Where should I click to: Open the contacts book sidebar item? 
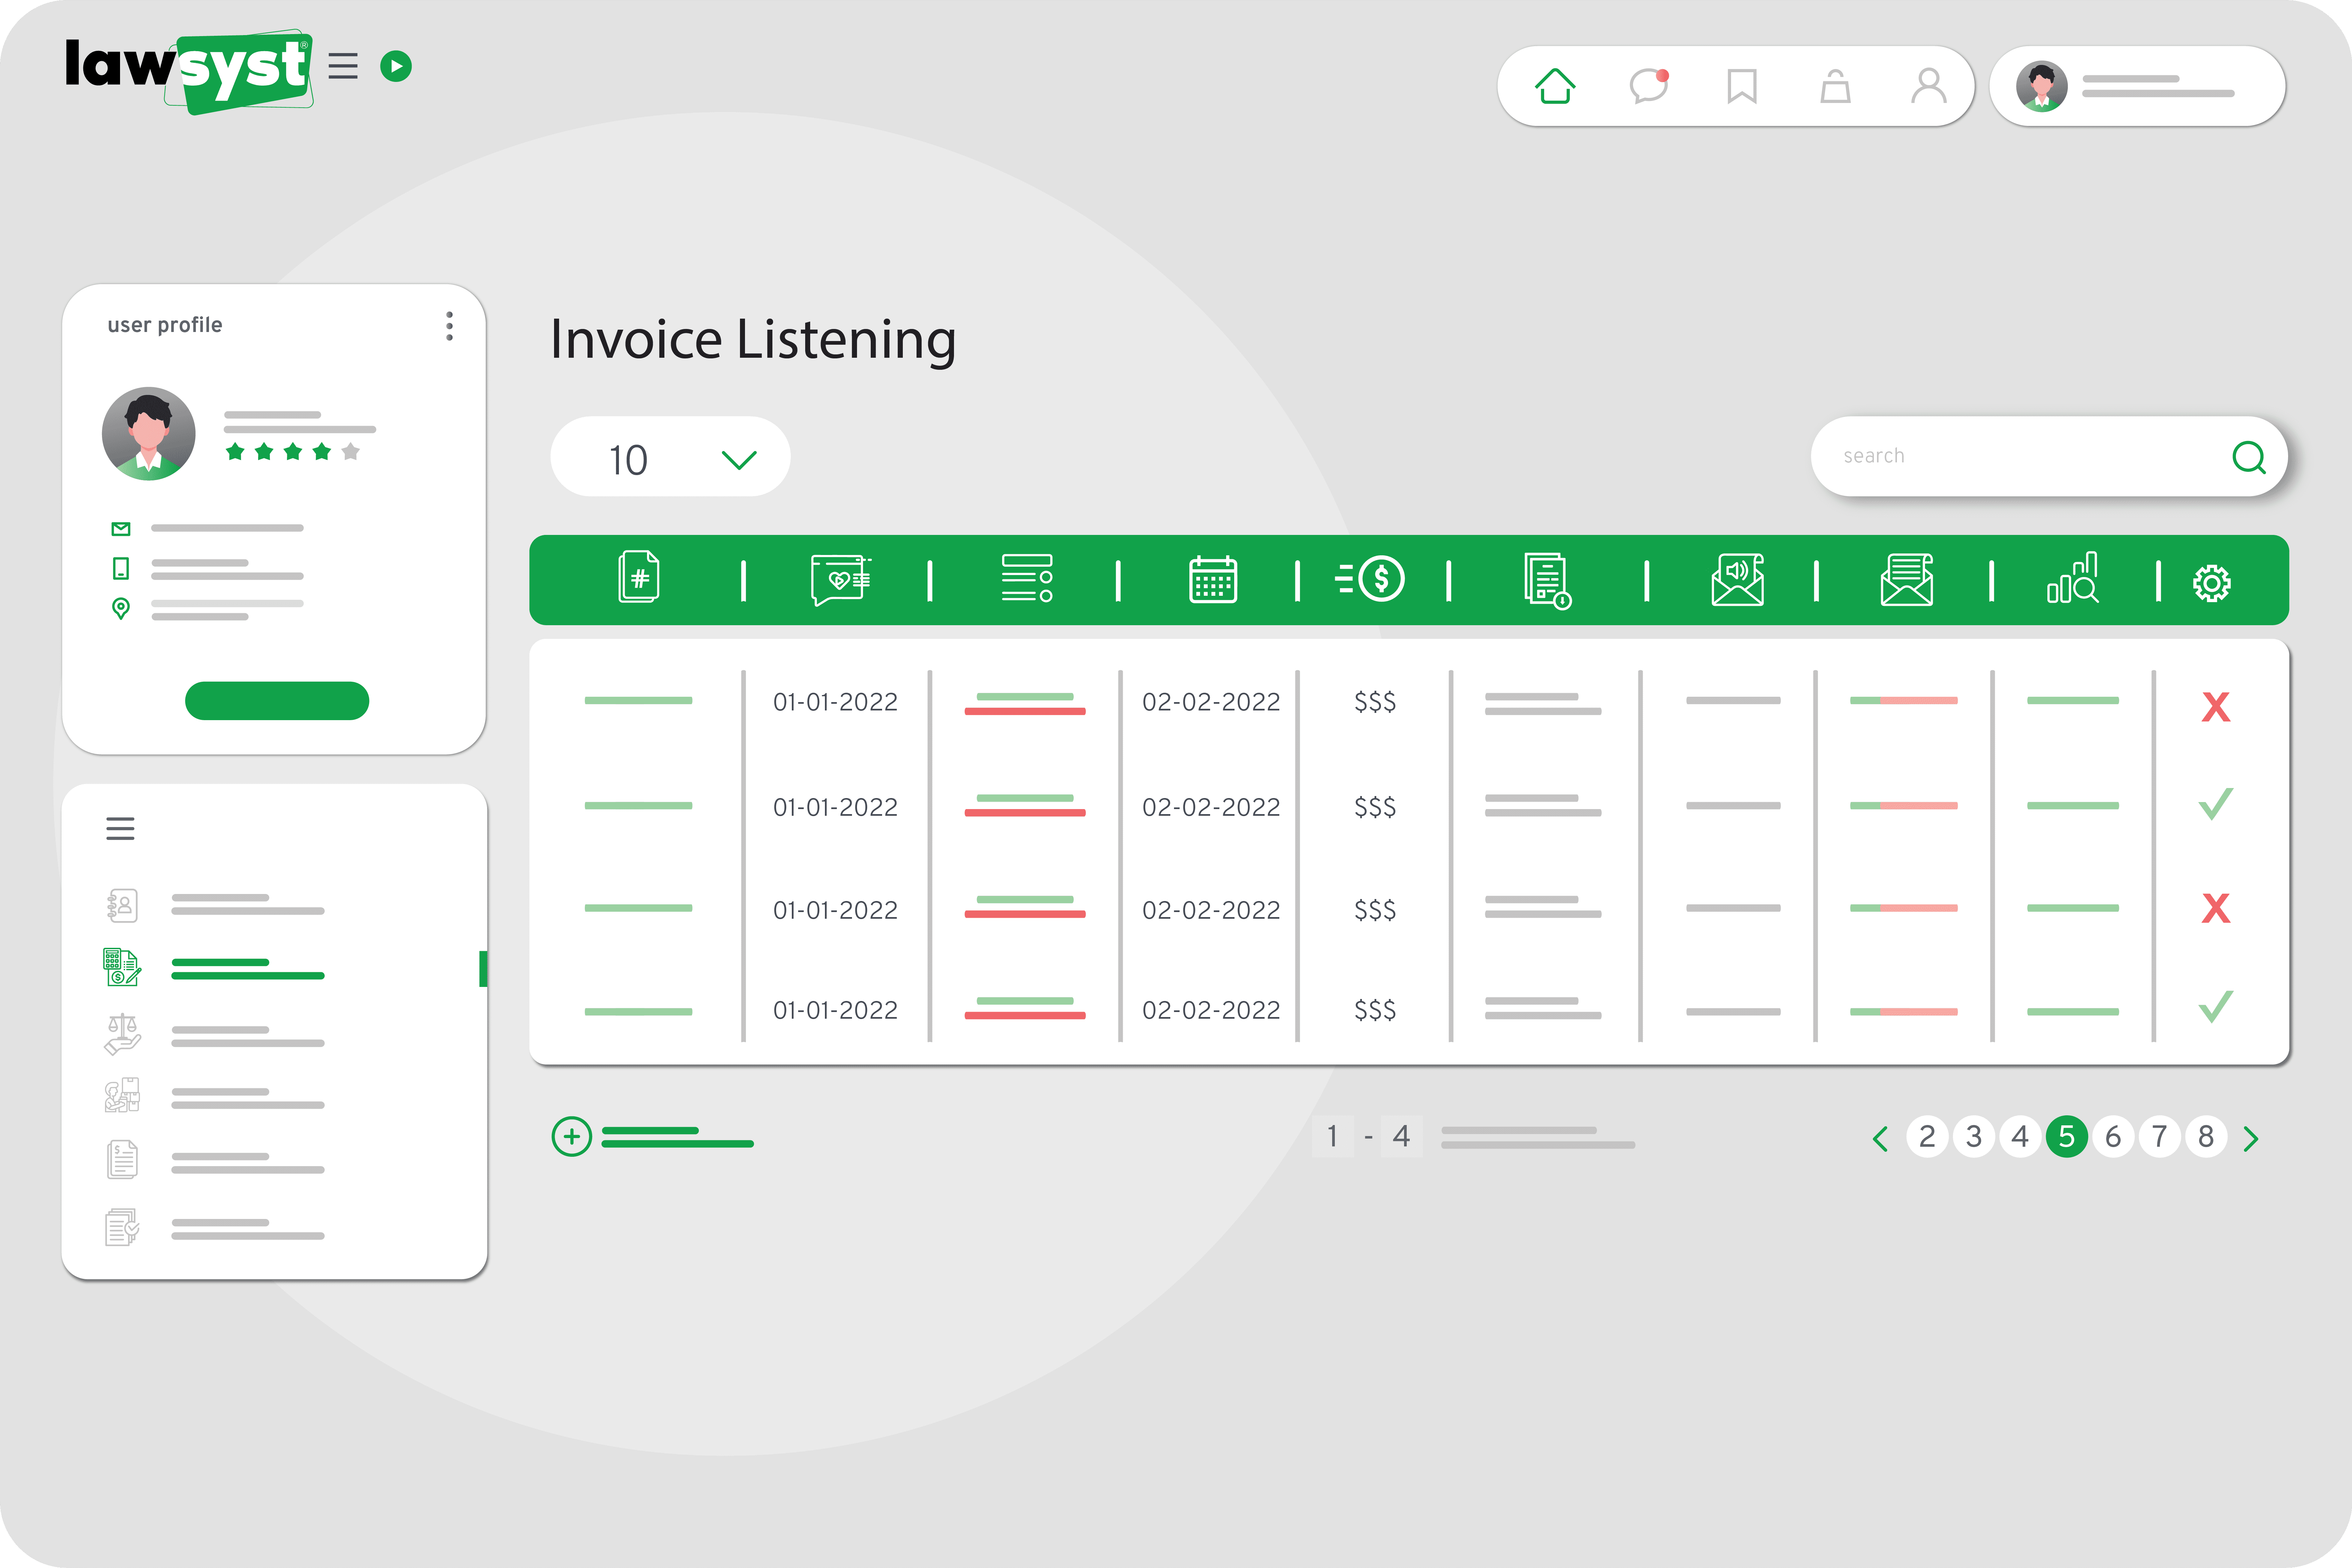122,906
